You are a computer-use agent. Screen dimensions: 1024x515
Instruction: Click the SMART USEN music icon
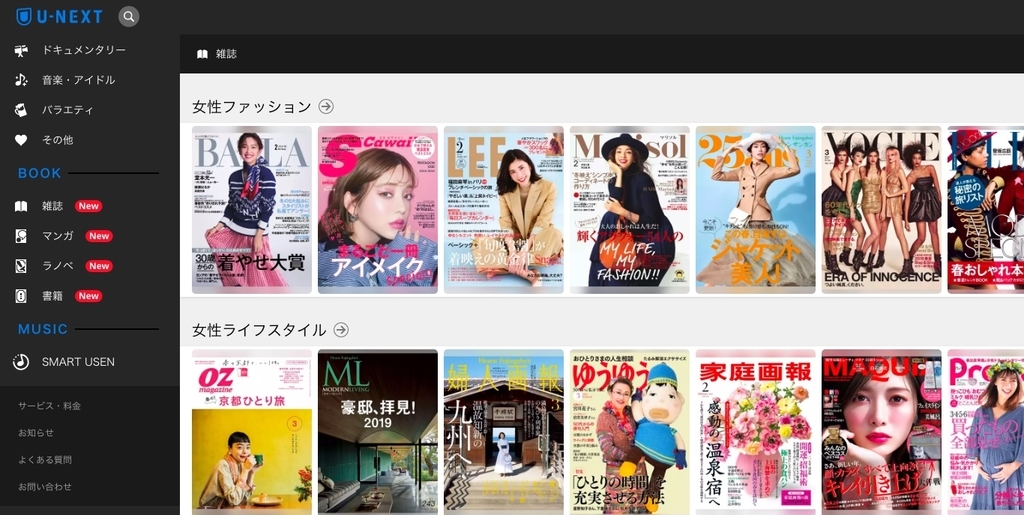tap(22, 362)
